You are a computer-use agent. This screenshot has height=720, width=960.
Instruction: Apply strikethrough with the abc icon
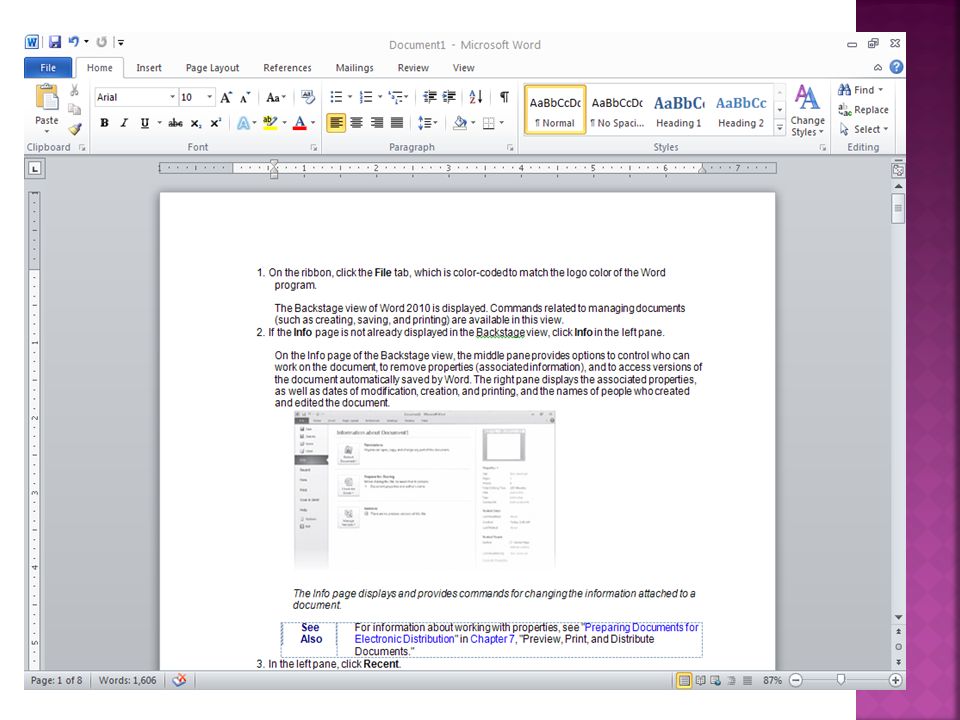175,123
